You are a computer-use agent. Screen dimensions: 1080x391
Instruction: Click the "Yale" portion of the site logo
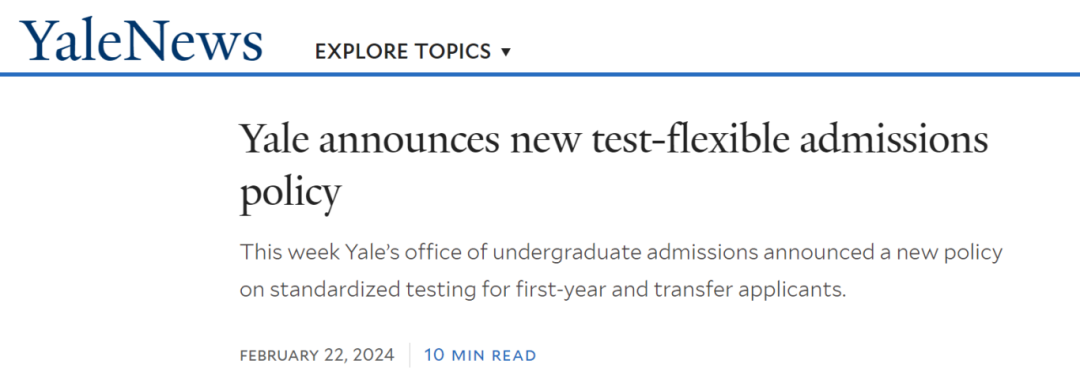pyautogui.click(x=79, y=39)
